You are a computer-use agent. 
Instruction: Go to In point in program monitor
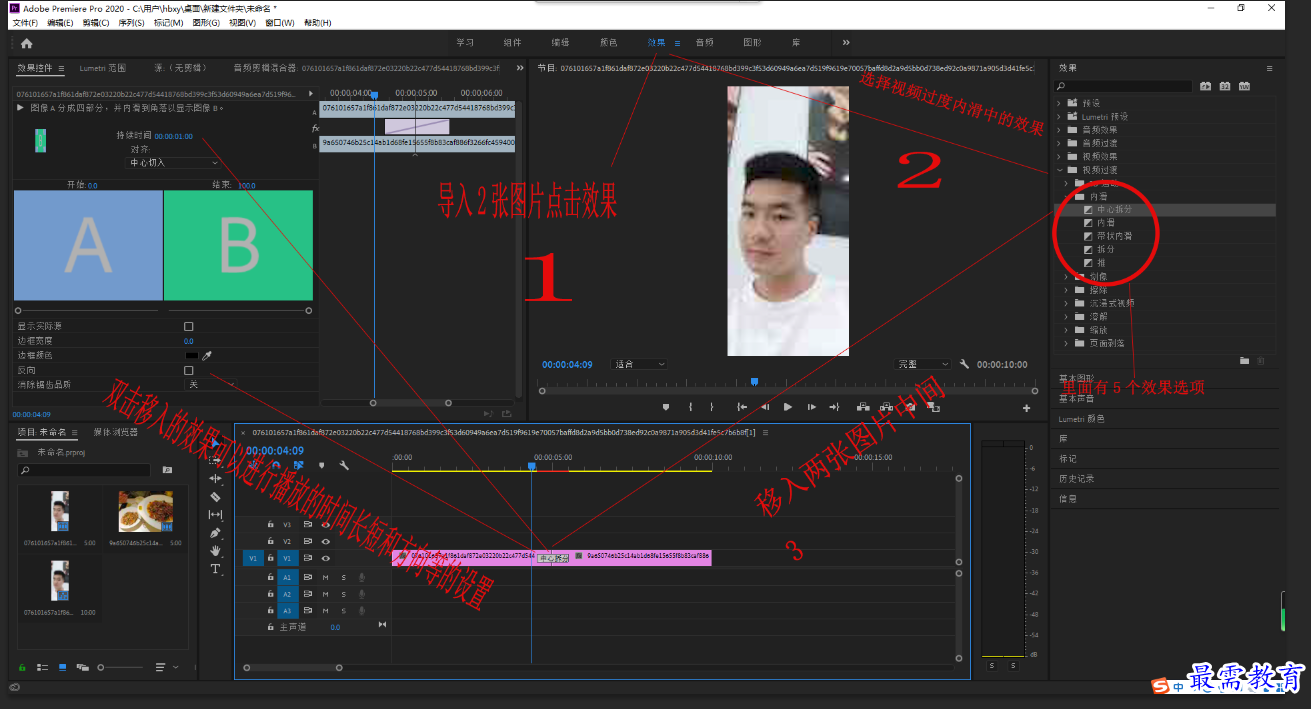point(742,407)
